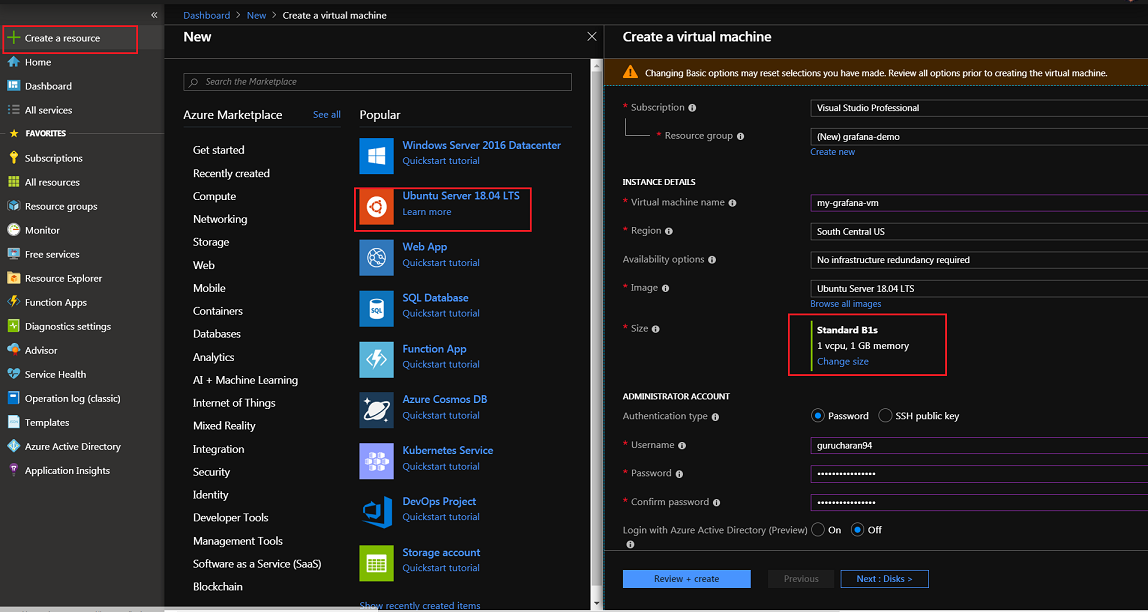Click the Virtual machine name field
1148x612 pixels.
pos(979,203)
